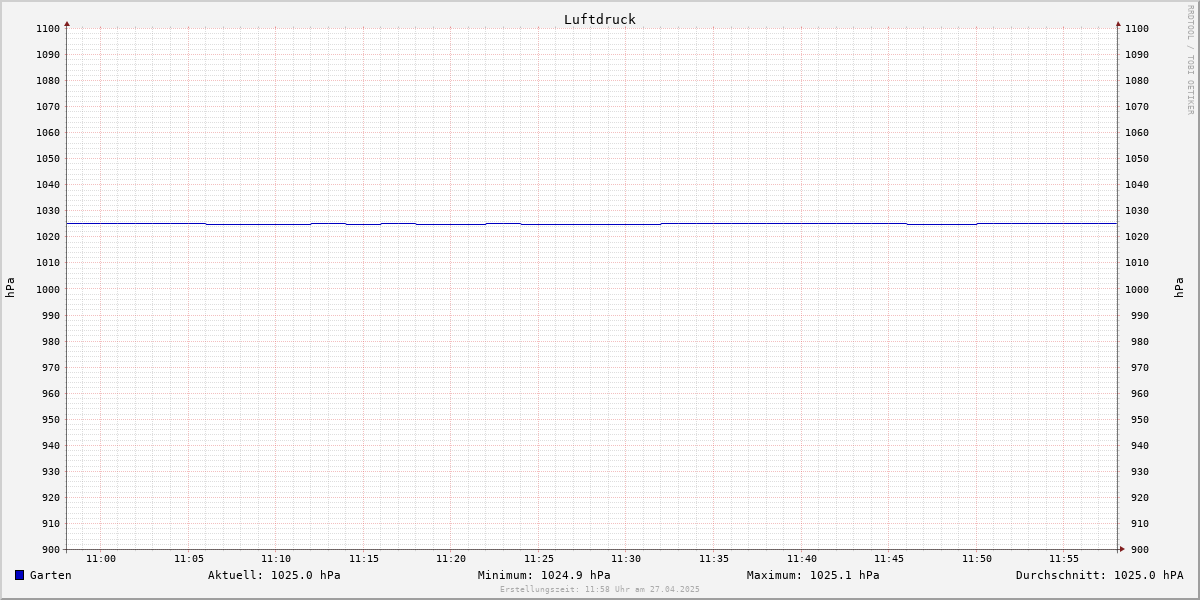Click the Erstellungszeit timestamp text
Screen dimensions: 1200x600
(x=600, y=589)
